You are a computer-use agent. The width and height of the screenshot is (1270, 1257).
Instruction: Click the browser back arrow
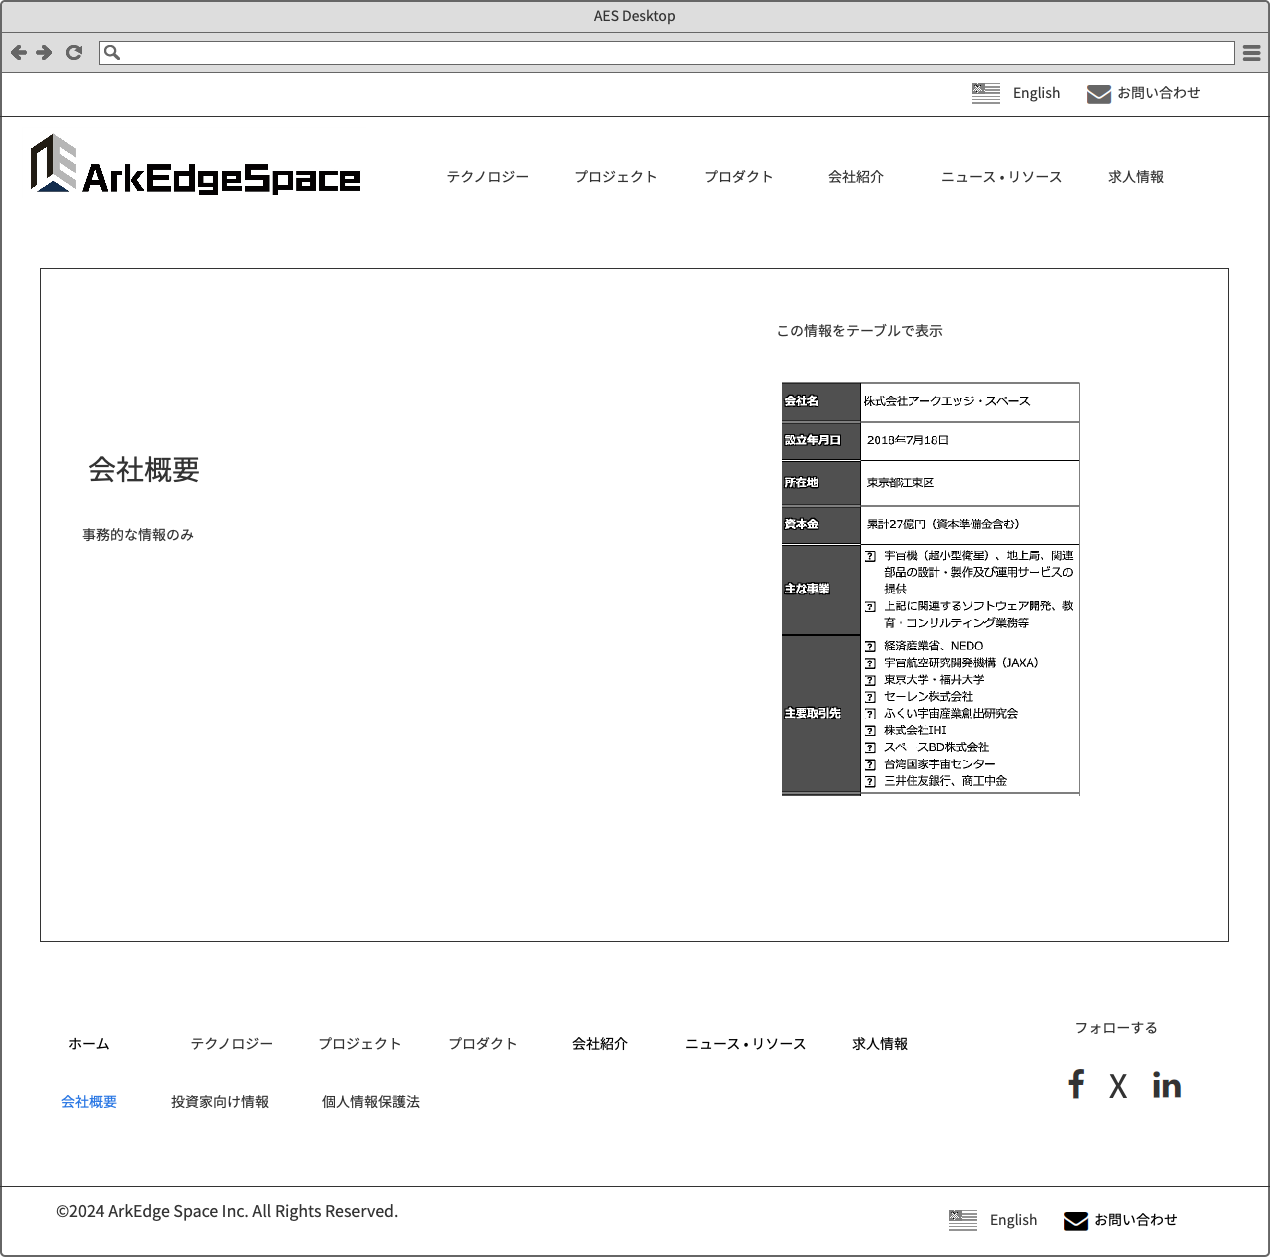coord(19,53)
